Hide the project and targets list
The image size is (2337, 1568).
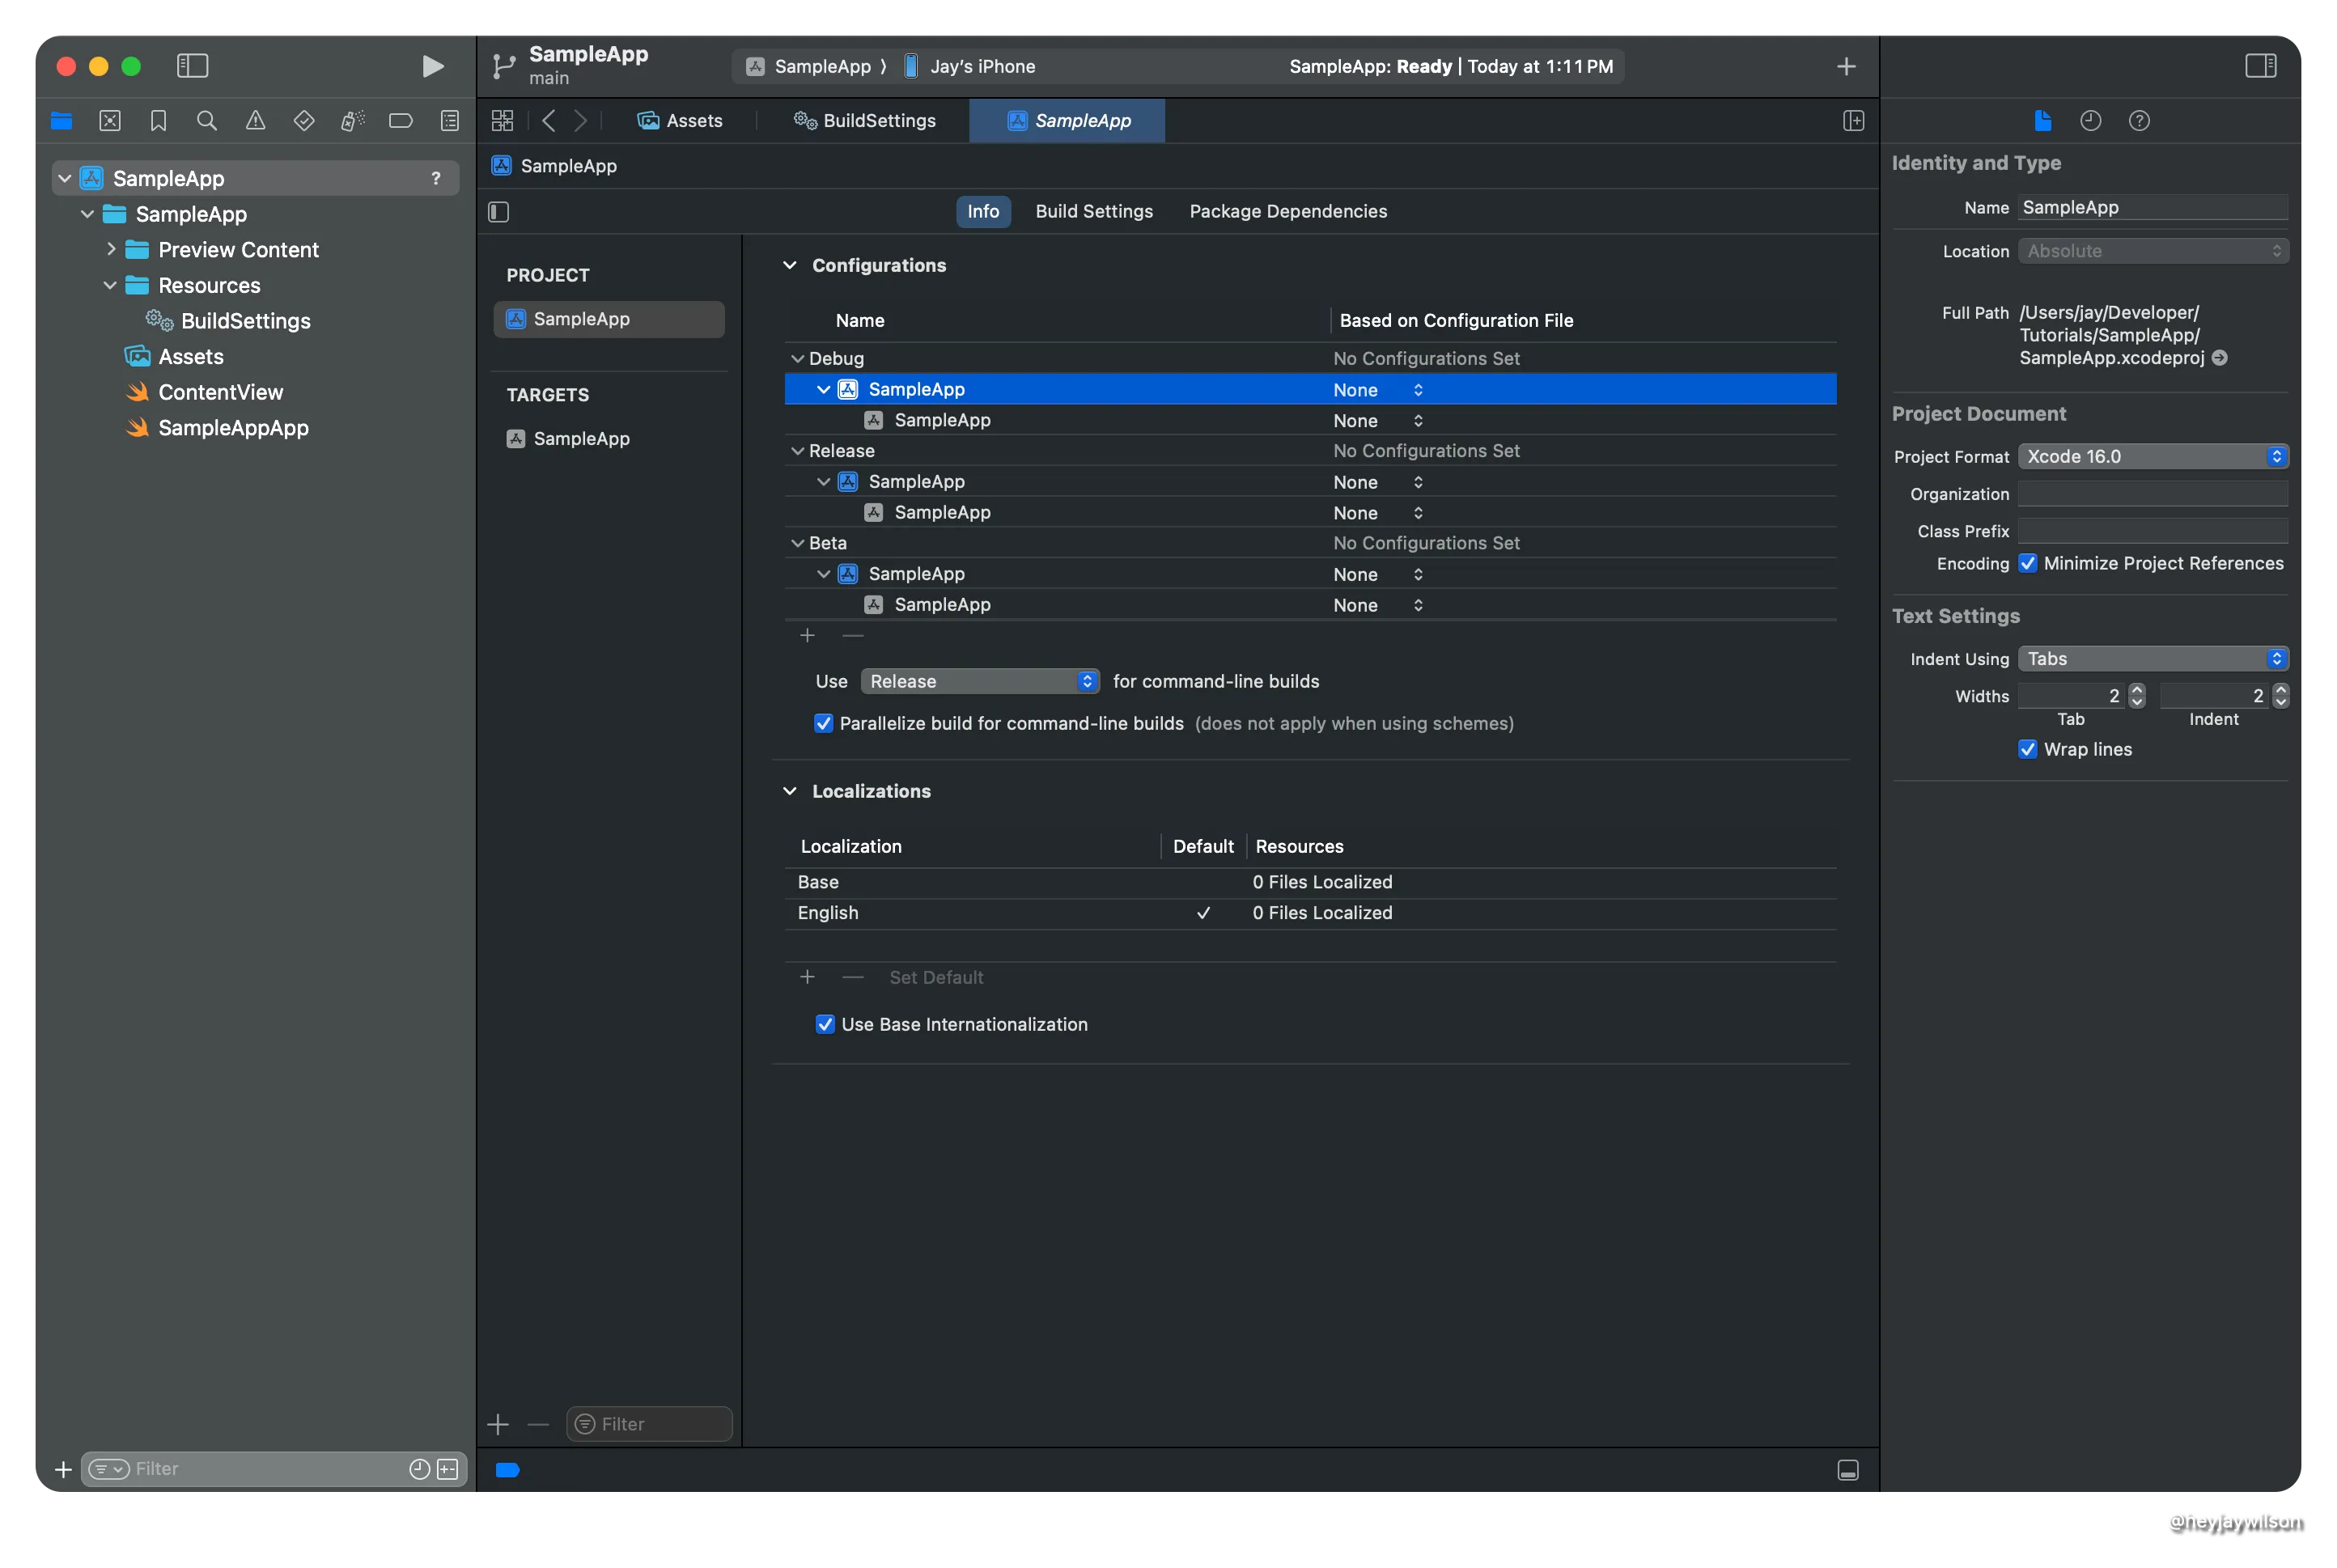click(499, 212)
